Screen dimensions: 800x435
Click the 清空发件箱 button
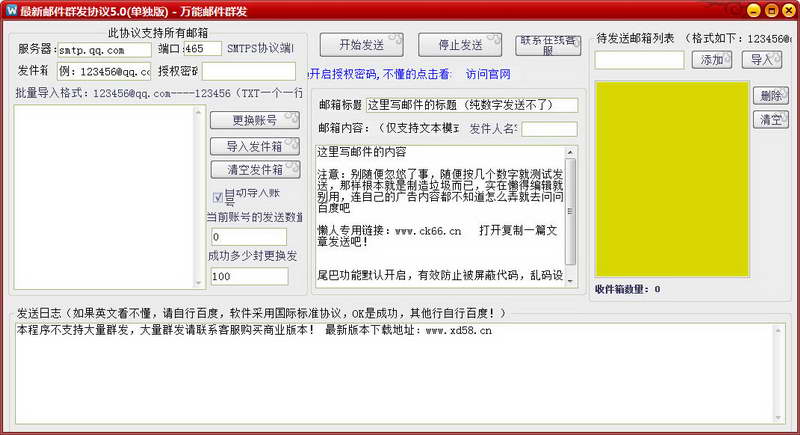click(255, 169)
